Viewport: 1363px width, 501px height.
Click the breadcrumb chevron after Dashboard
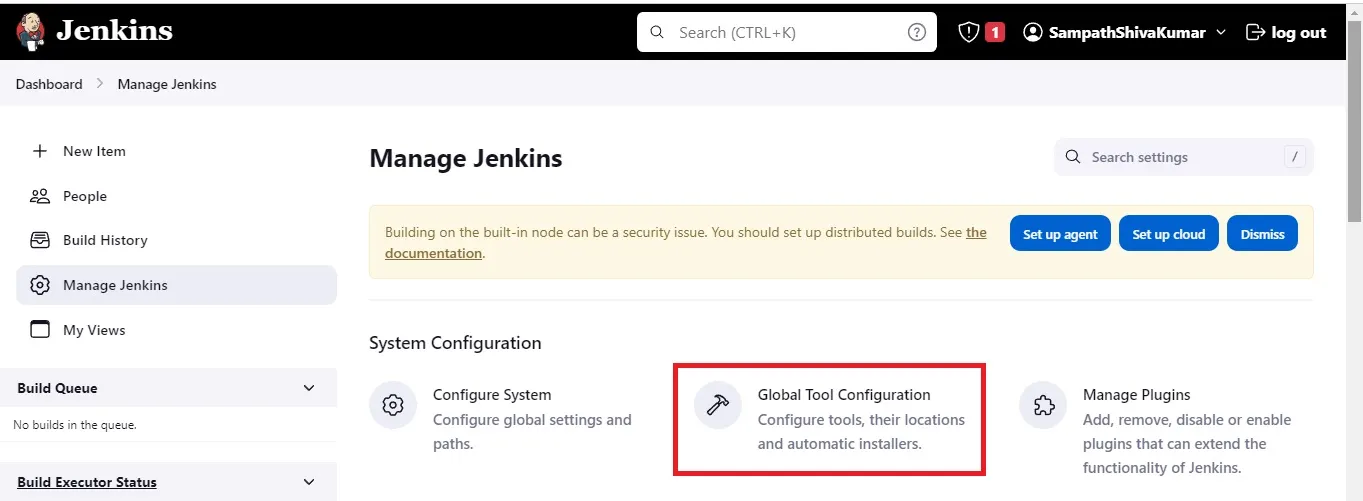(x=100, y=84)
